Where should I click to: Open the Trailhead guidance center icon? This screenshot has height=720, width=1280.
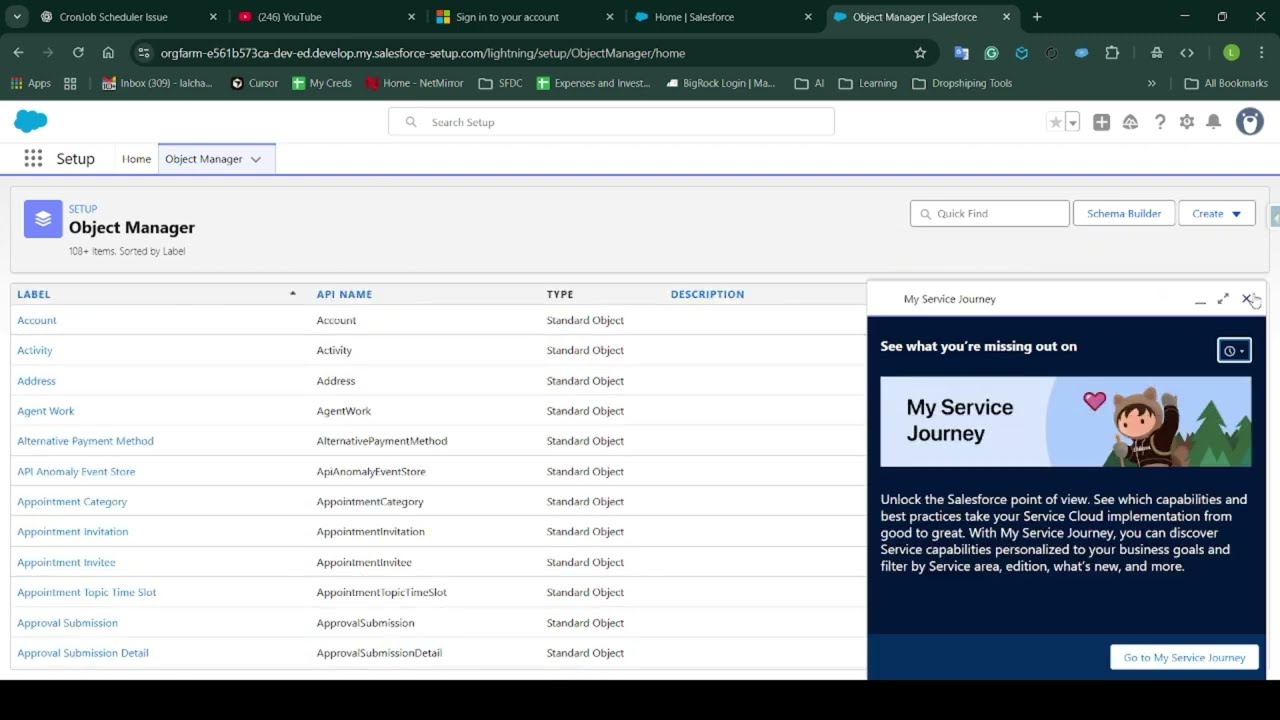point(1130,122)
